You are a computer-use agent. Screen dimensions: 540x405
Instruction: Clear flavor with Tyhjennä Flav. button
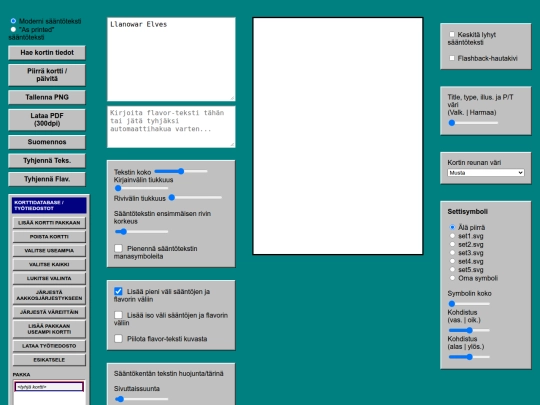coord(47,179)
